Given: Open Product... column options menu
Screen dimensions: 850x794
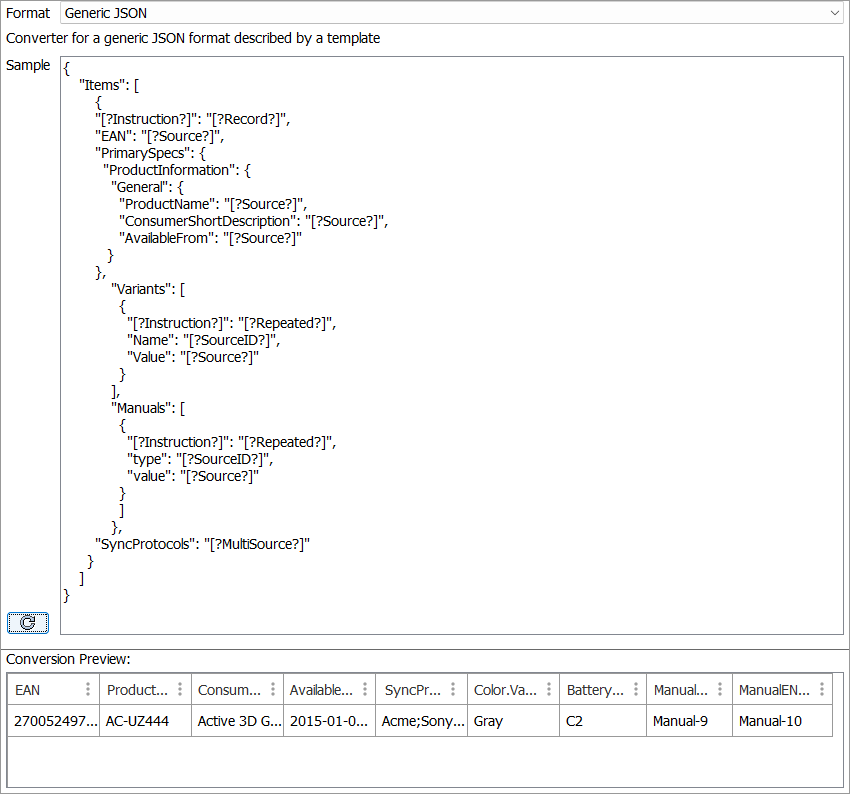Looking at the screenshot, I should pyautogui.click(x=180, y=689).
